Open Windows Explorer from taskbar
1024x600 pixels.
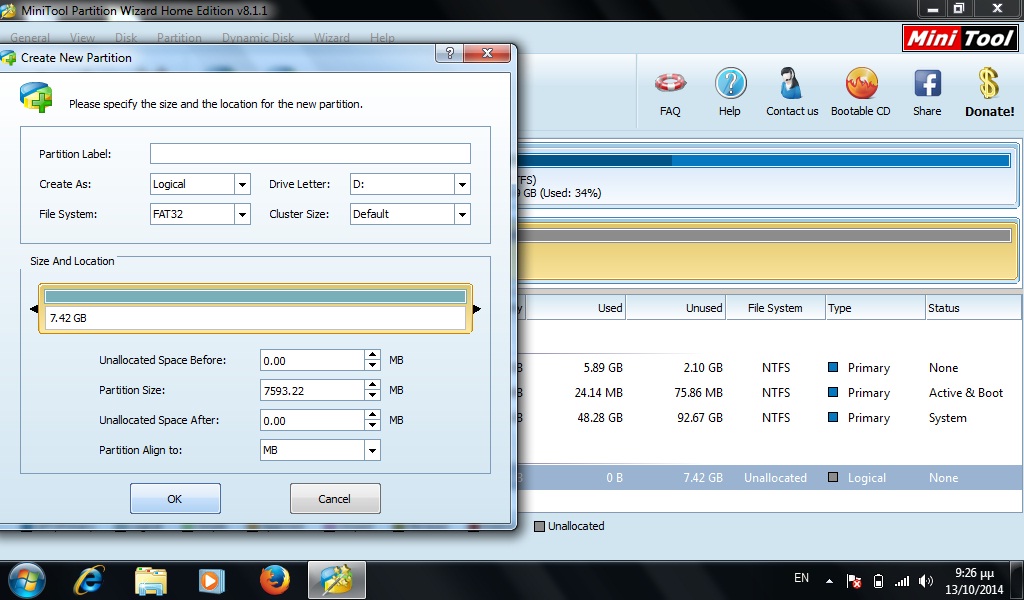click(150, 580)
